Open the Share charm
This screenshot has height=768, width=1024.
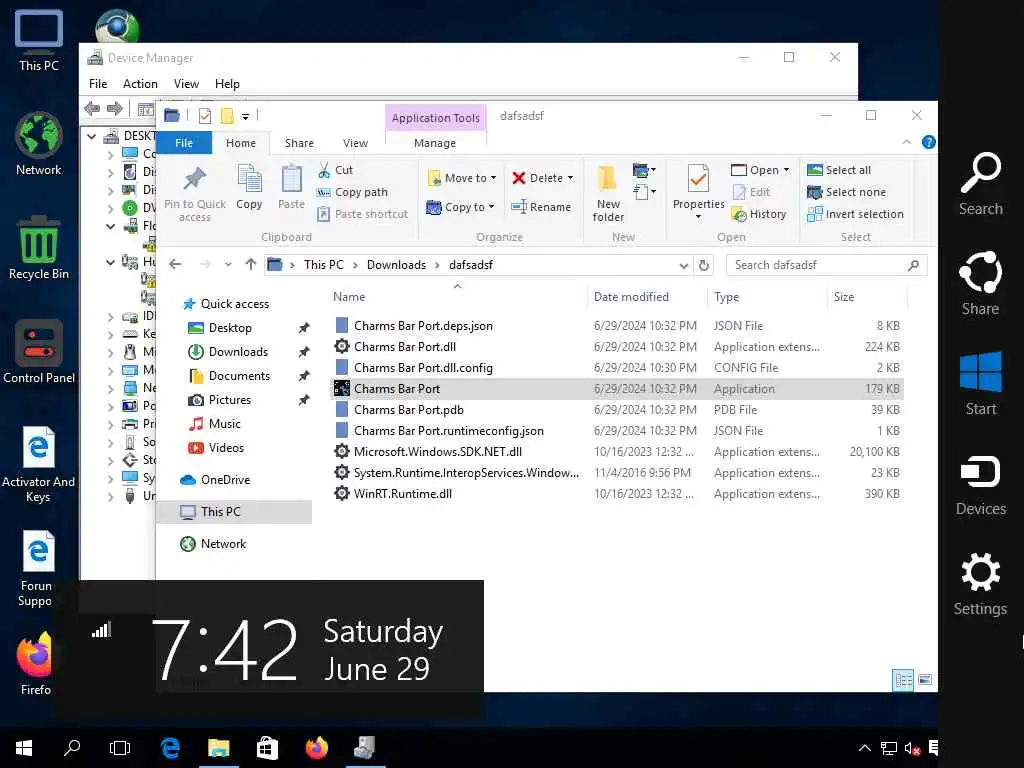(980, 283)
